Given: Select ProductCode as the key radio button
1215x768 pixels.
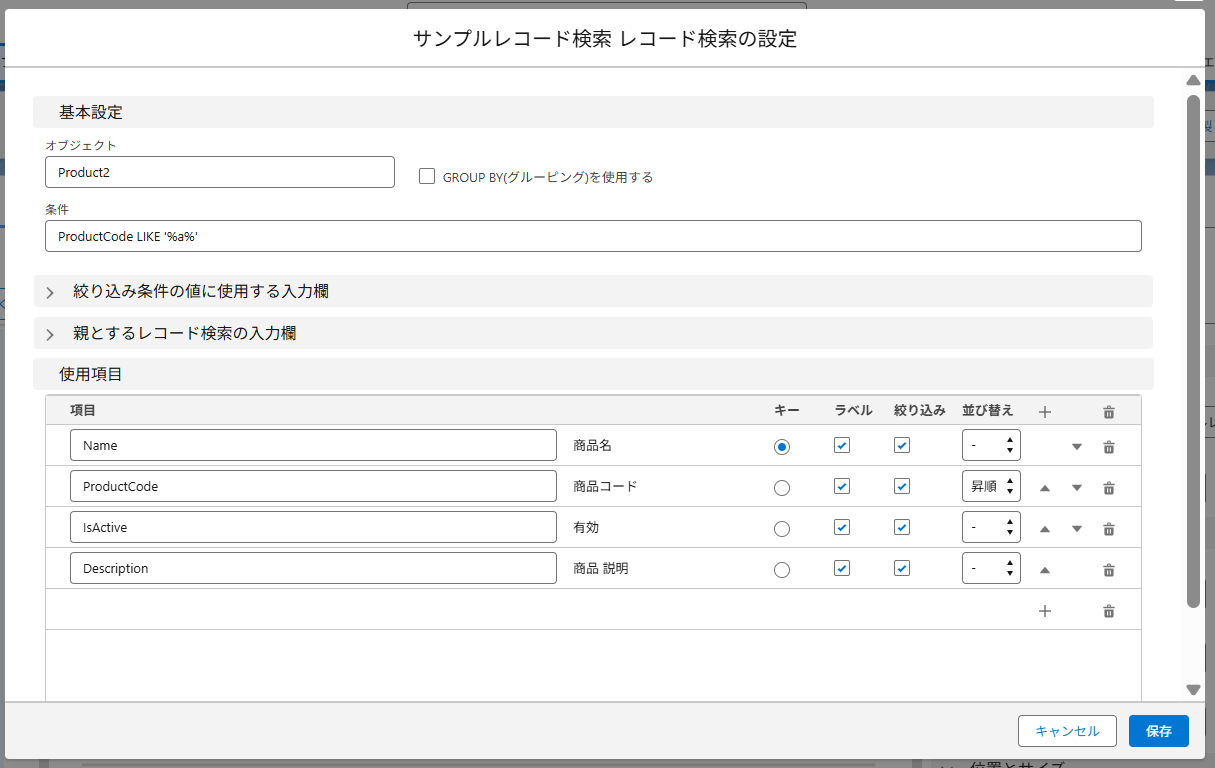Looking at the screenshot, I should point(782,488).
